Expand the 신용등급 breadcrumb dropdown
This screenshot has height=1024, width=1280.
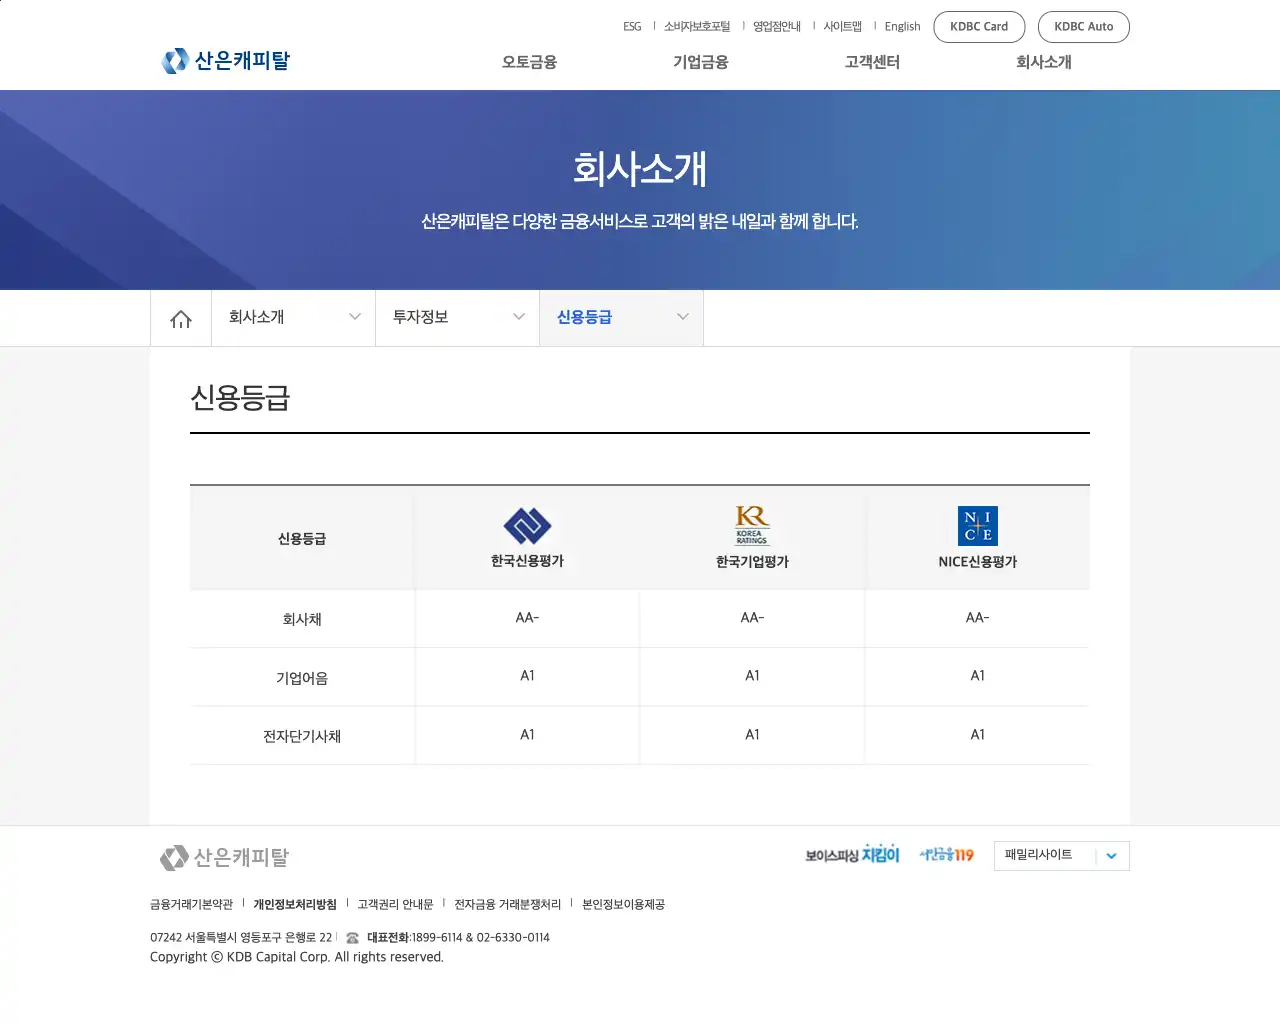tap(620, 317)
